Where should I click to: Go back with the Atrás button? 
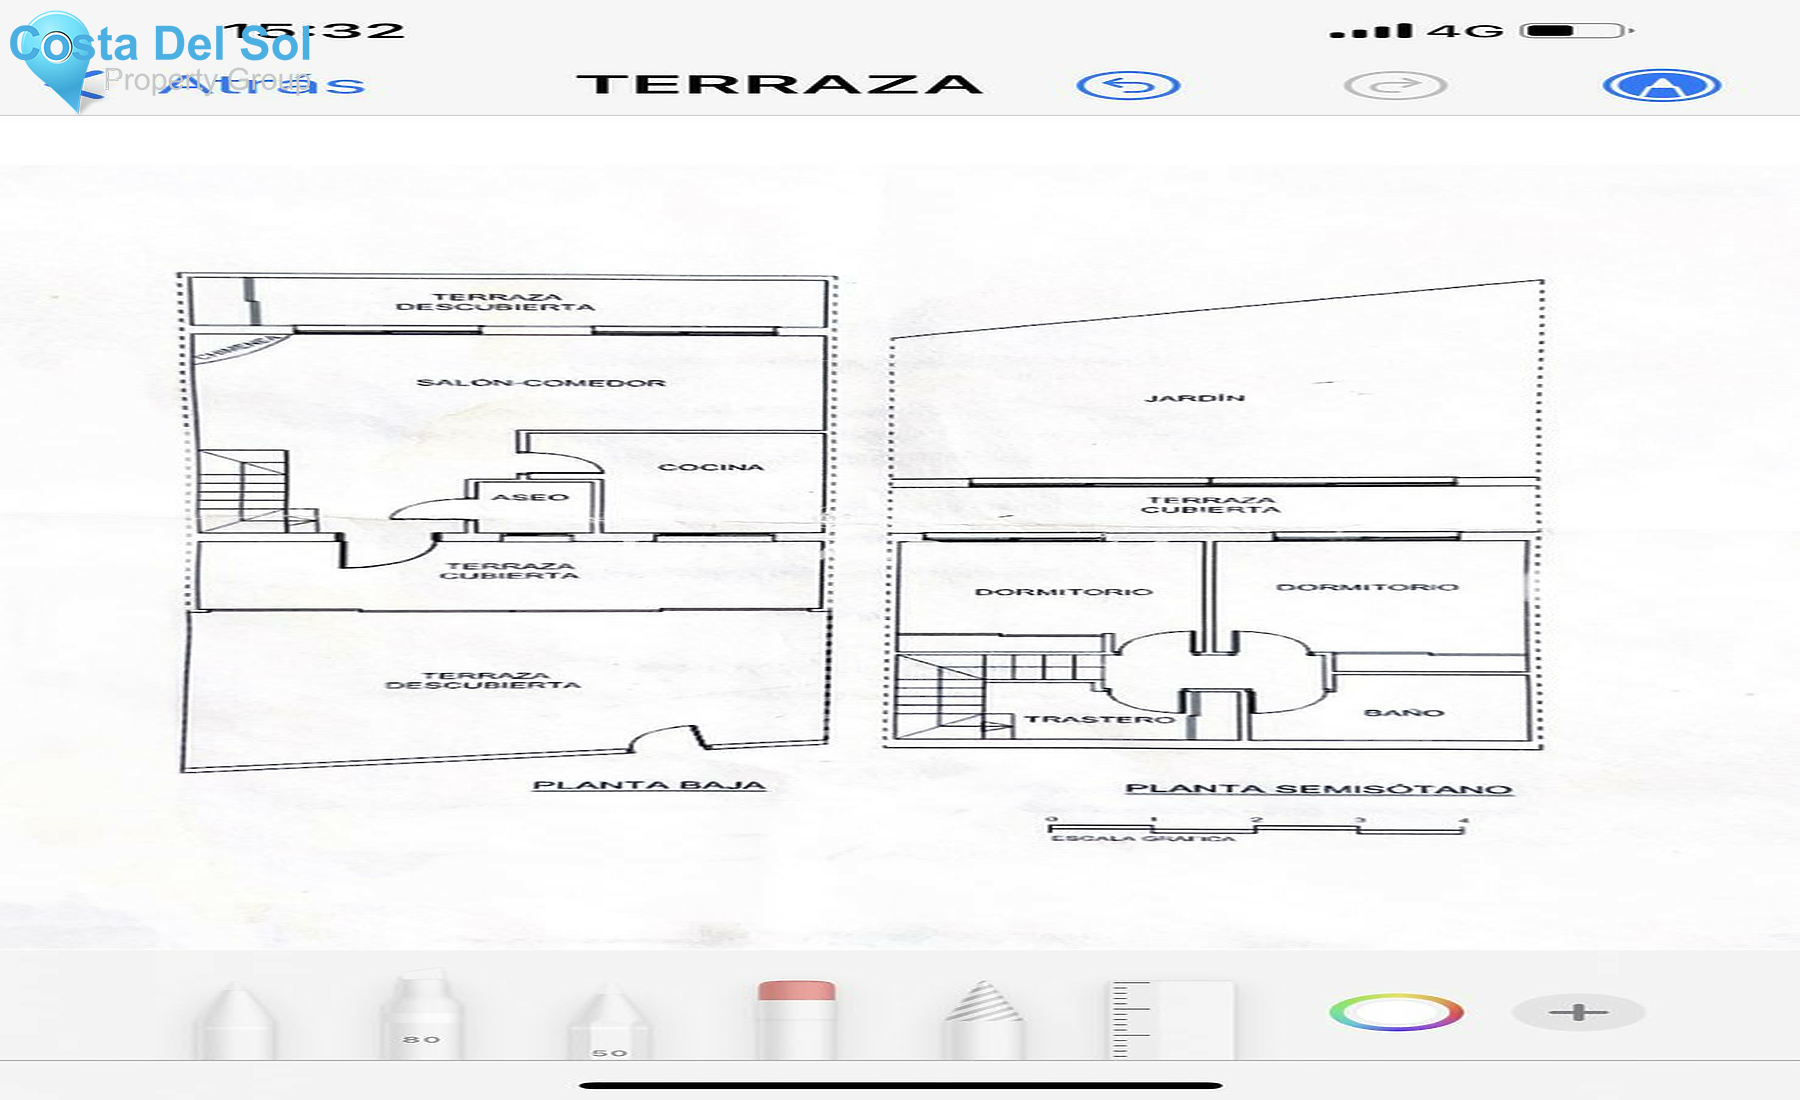point(260,85)
